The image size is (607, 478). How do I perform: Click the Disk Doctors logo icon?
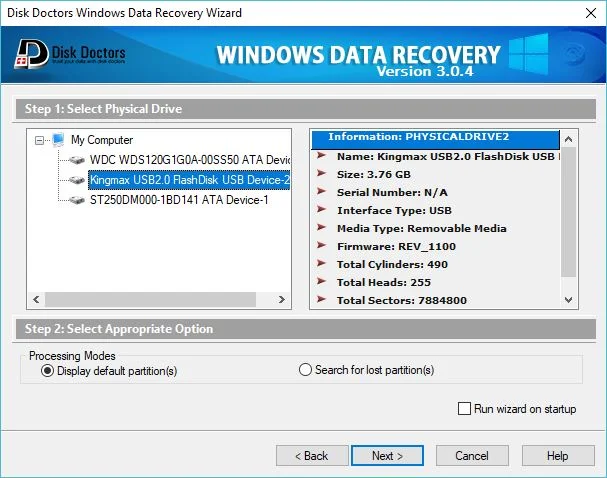[31, 53]
